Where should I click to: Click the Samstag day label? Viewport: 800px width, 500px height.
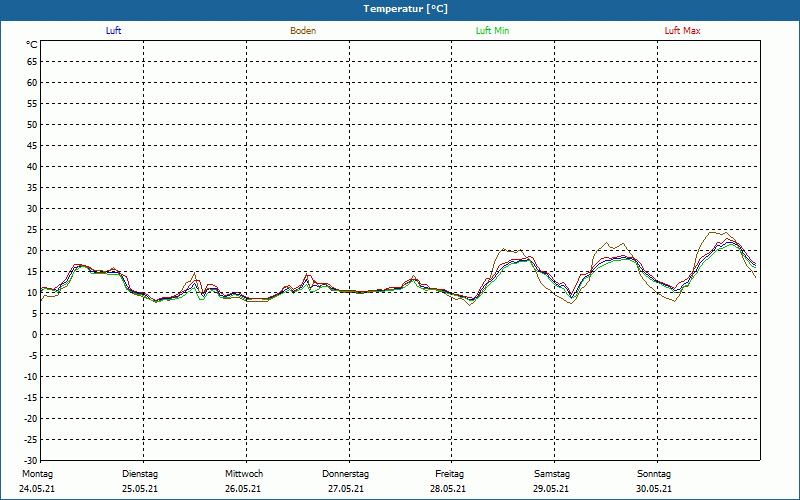552,474
